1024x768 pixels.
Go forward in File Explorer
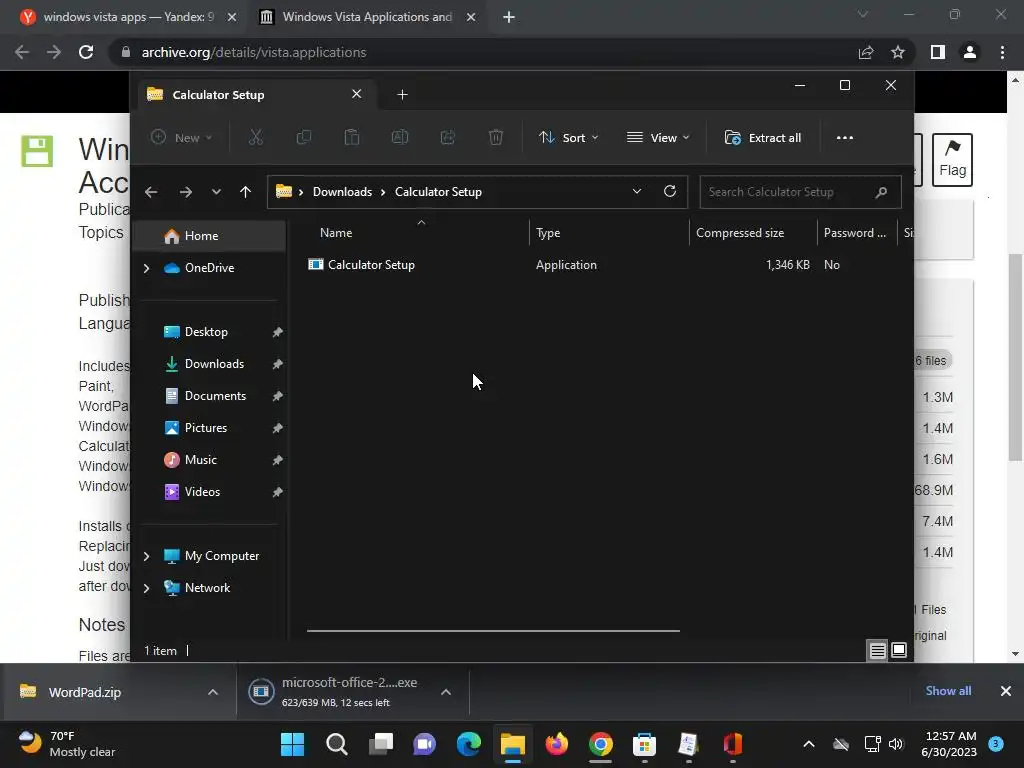[185, 192]
